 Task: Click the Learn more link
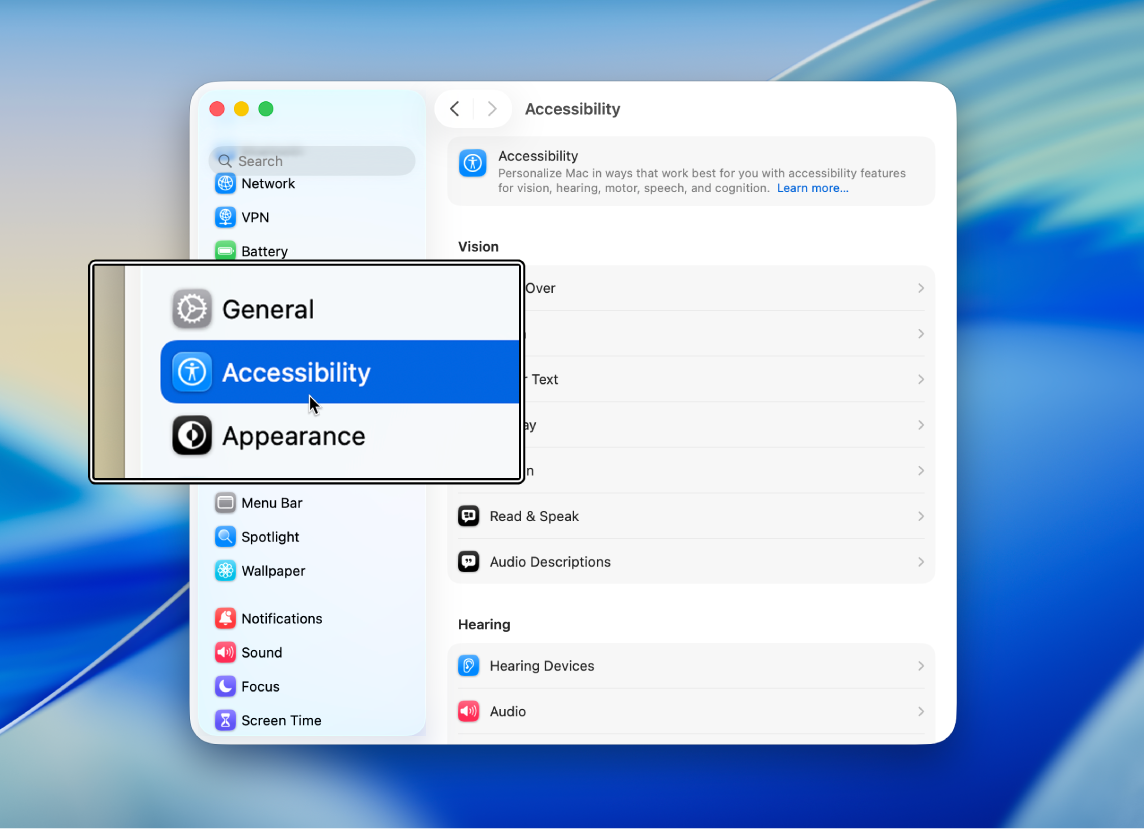coord(812,188)
